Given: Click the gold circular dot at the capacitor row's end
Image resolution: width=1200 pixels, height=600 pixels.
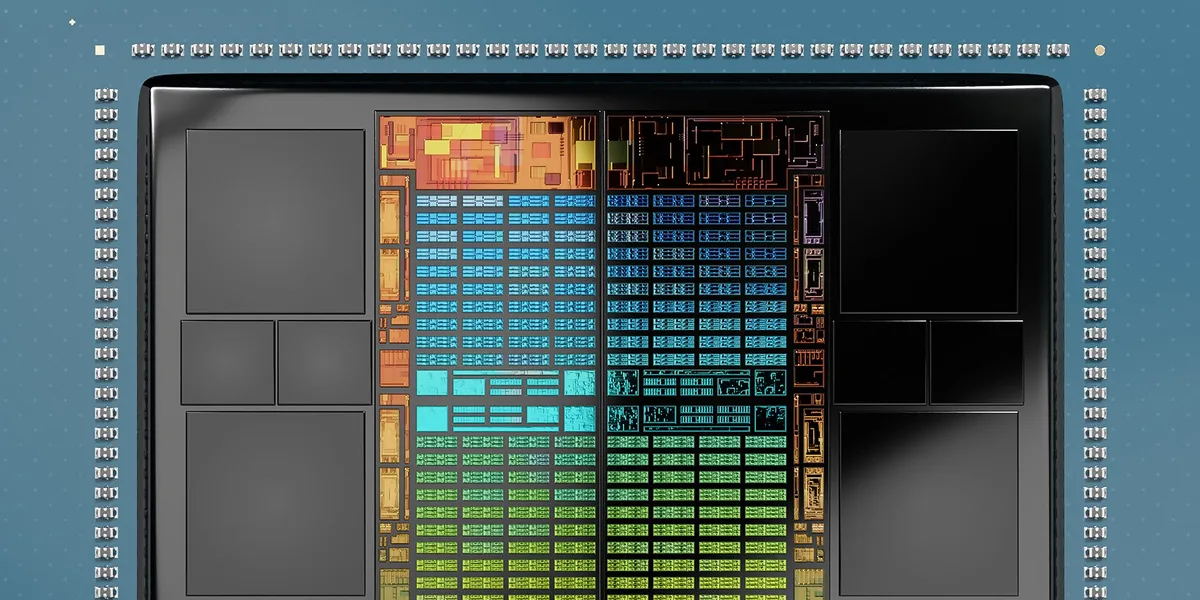Looking at the screenshot, I should click(x=1100, y=49).
